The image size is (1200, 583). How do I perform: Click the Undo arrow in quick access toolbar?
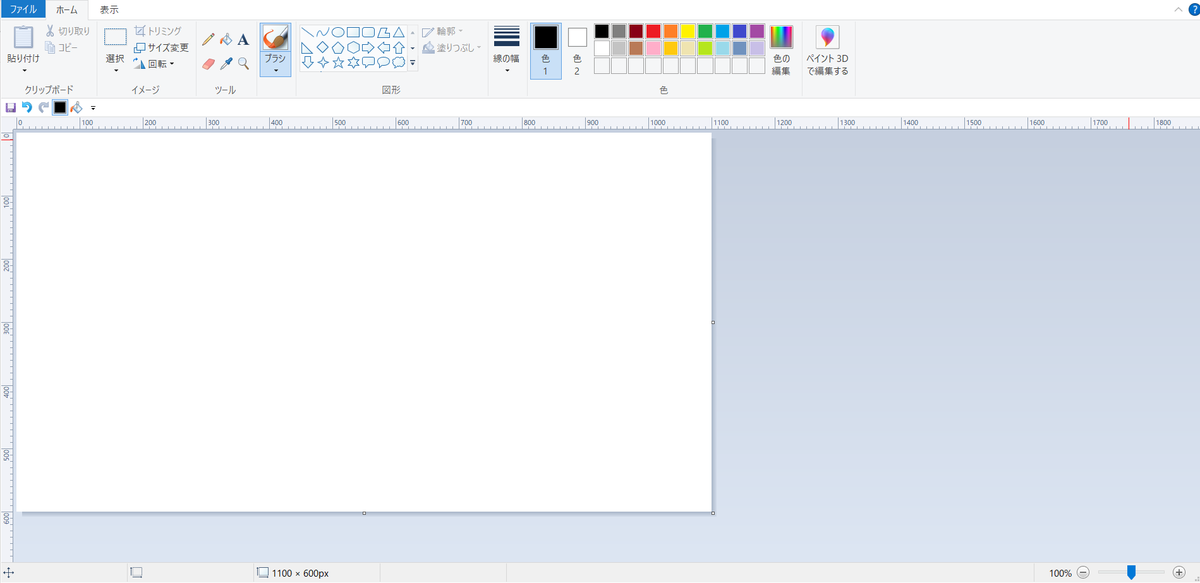click(27, 107)
